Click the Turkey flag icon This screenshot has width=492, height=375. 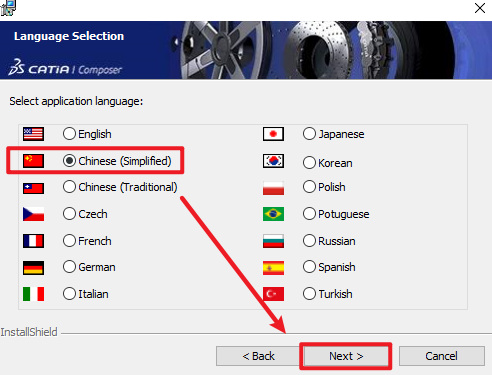click(x=273, y=294)
